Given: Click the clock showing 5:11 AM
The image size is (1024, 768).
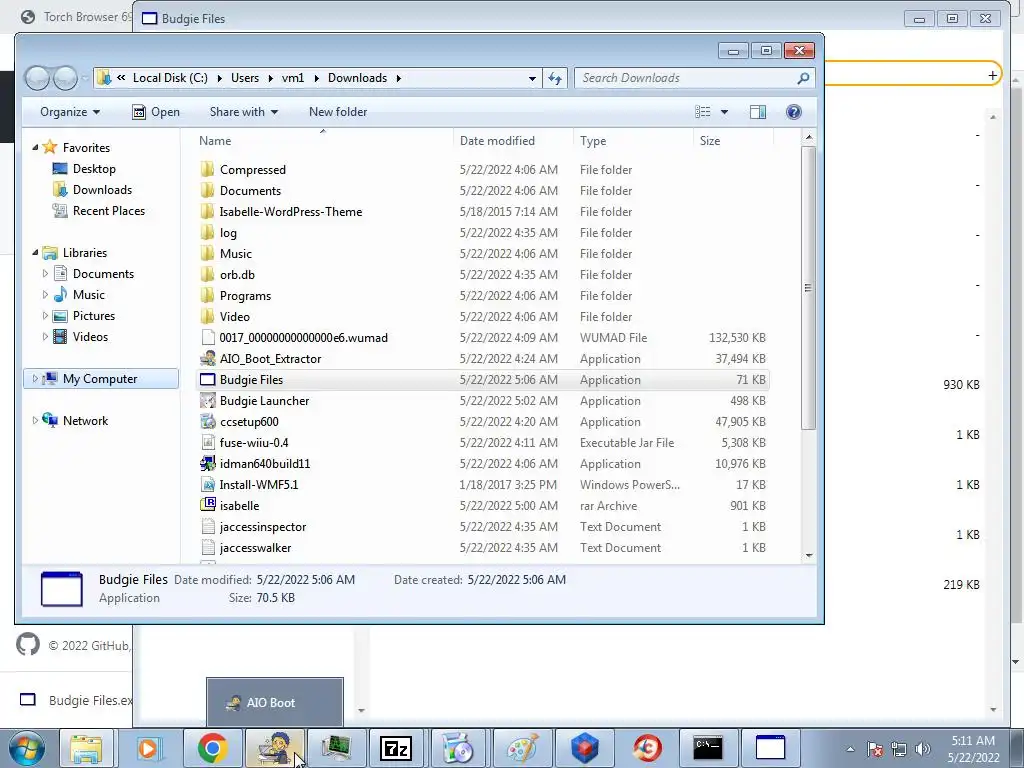Looking at the screenshot, I should (x=973, y=741).
